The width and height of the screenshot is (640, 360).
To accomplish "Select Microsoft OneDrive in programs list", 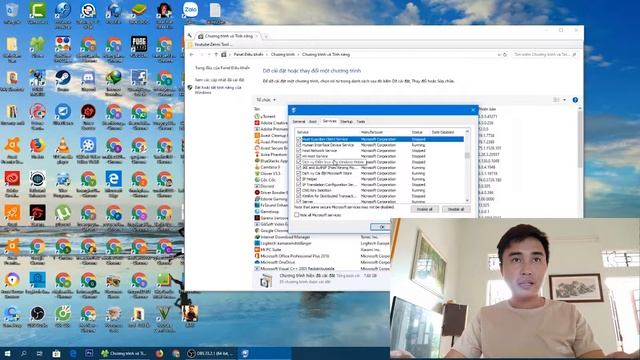I will click(278, 262).
